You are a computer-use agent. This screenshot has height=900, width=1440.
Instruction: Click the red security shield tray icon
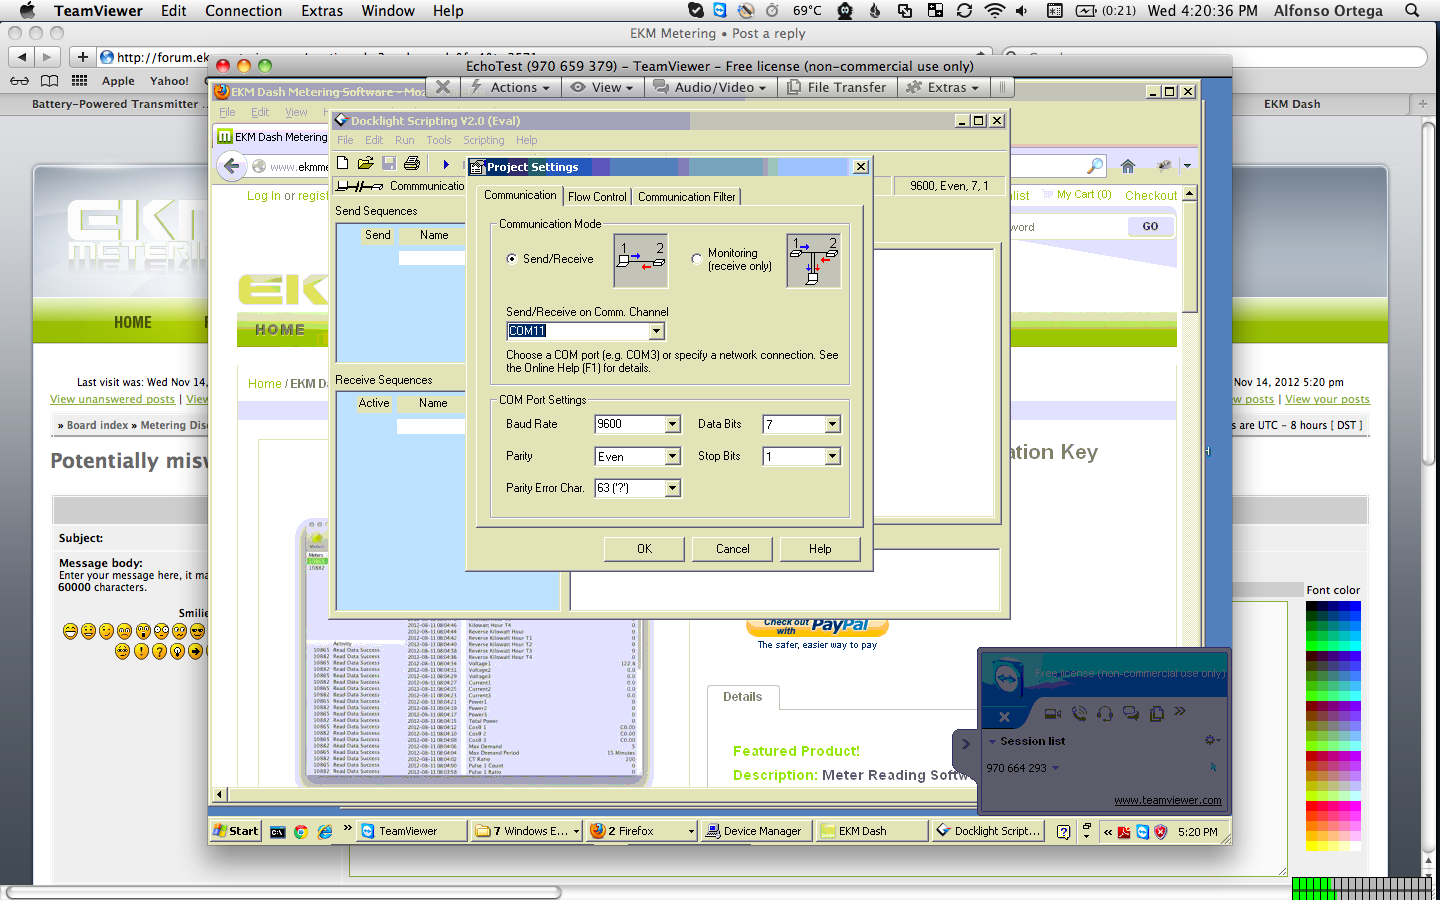click(x=1160, y=832)
